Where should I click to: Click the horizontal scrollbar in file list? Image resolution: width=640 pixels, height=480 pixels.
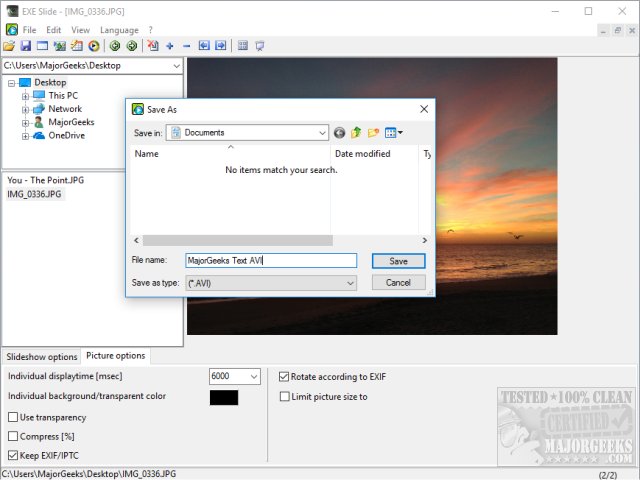(238, 240)
